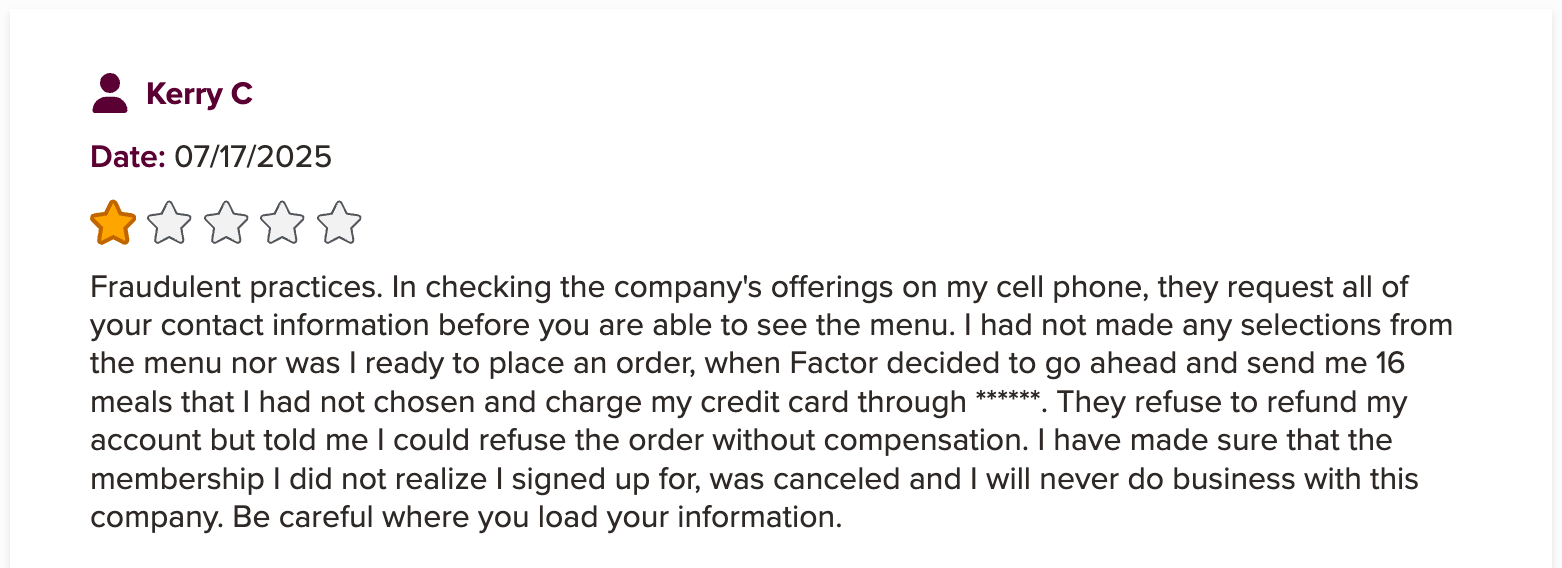Viewport: 1562px width, 568px height.
Task: Click the number "16" in the review
Action: [x=1391, y=364]
